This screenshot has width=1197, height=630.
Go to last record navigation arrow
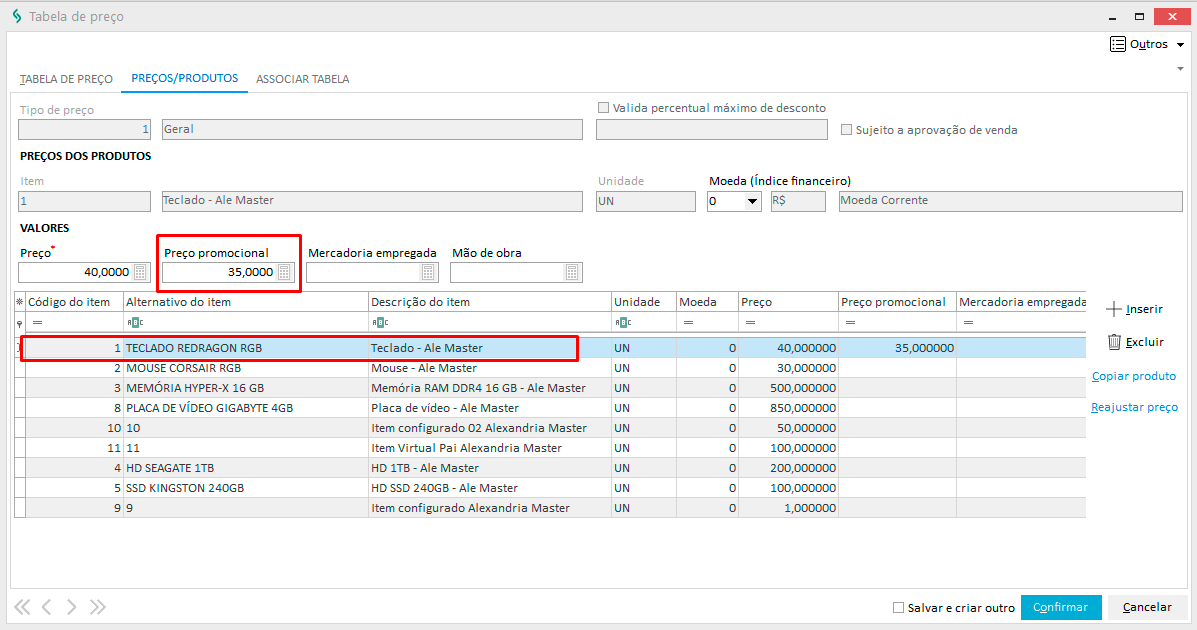coord(97,607)
